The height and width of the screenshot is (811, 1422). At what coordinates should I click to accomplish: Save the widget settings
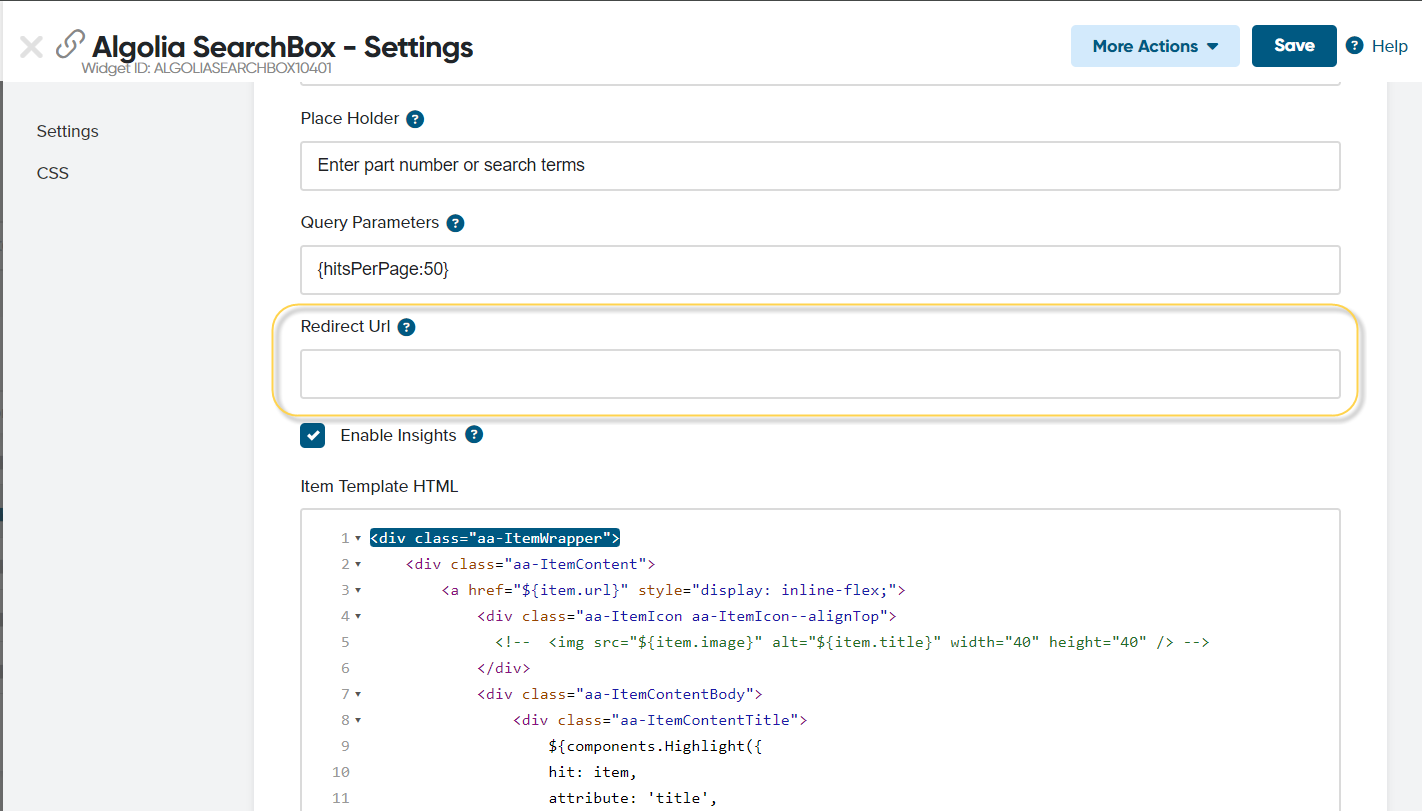click(1294, 46)
